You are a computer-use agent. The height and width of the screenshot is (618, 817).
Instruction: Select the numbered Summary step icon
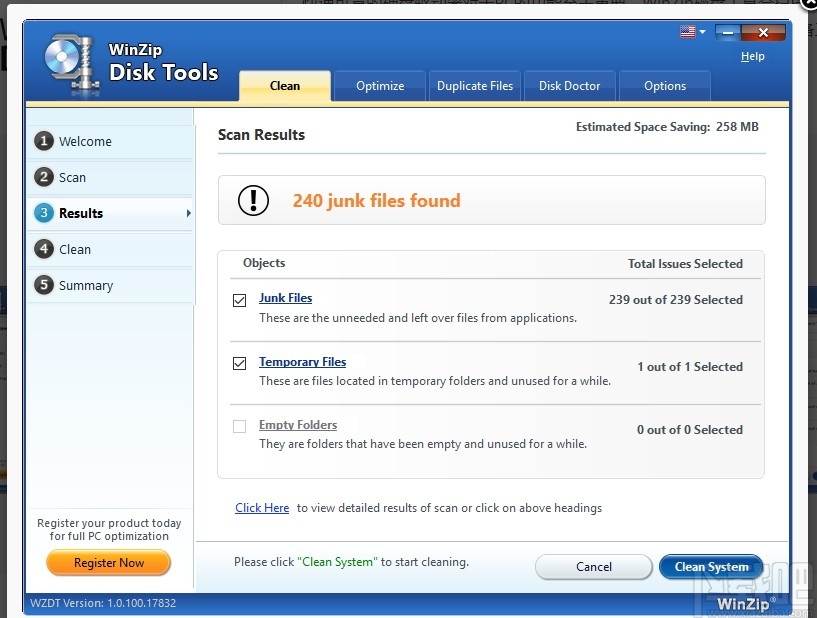[x=44, y=285]
